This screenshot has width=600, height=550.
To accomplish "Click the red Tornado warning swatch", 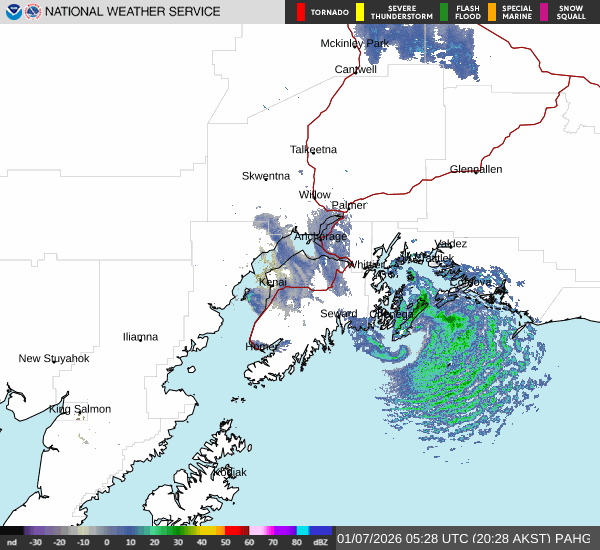I will (300, 12).
